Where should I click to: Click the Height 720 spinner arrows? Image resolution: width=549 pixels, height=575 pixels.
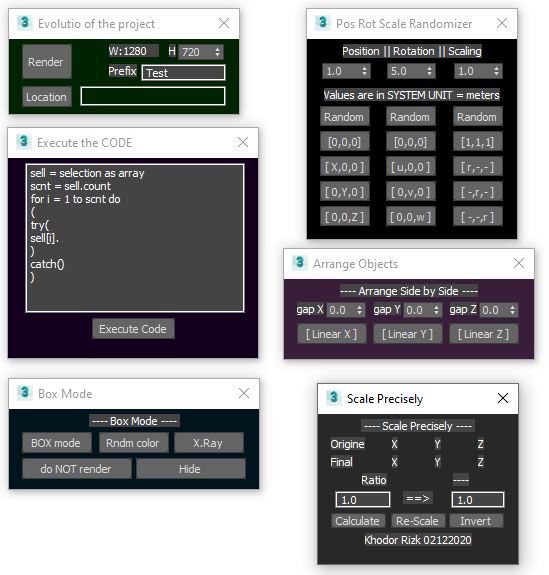pyautogui.click(x=217, y=52)
